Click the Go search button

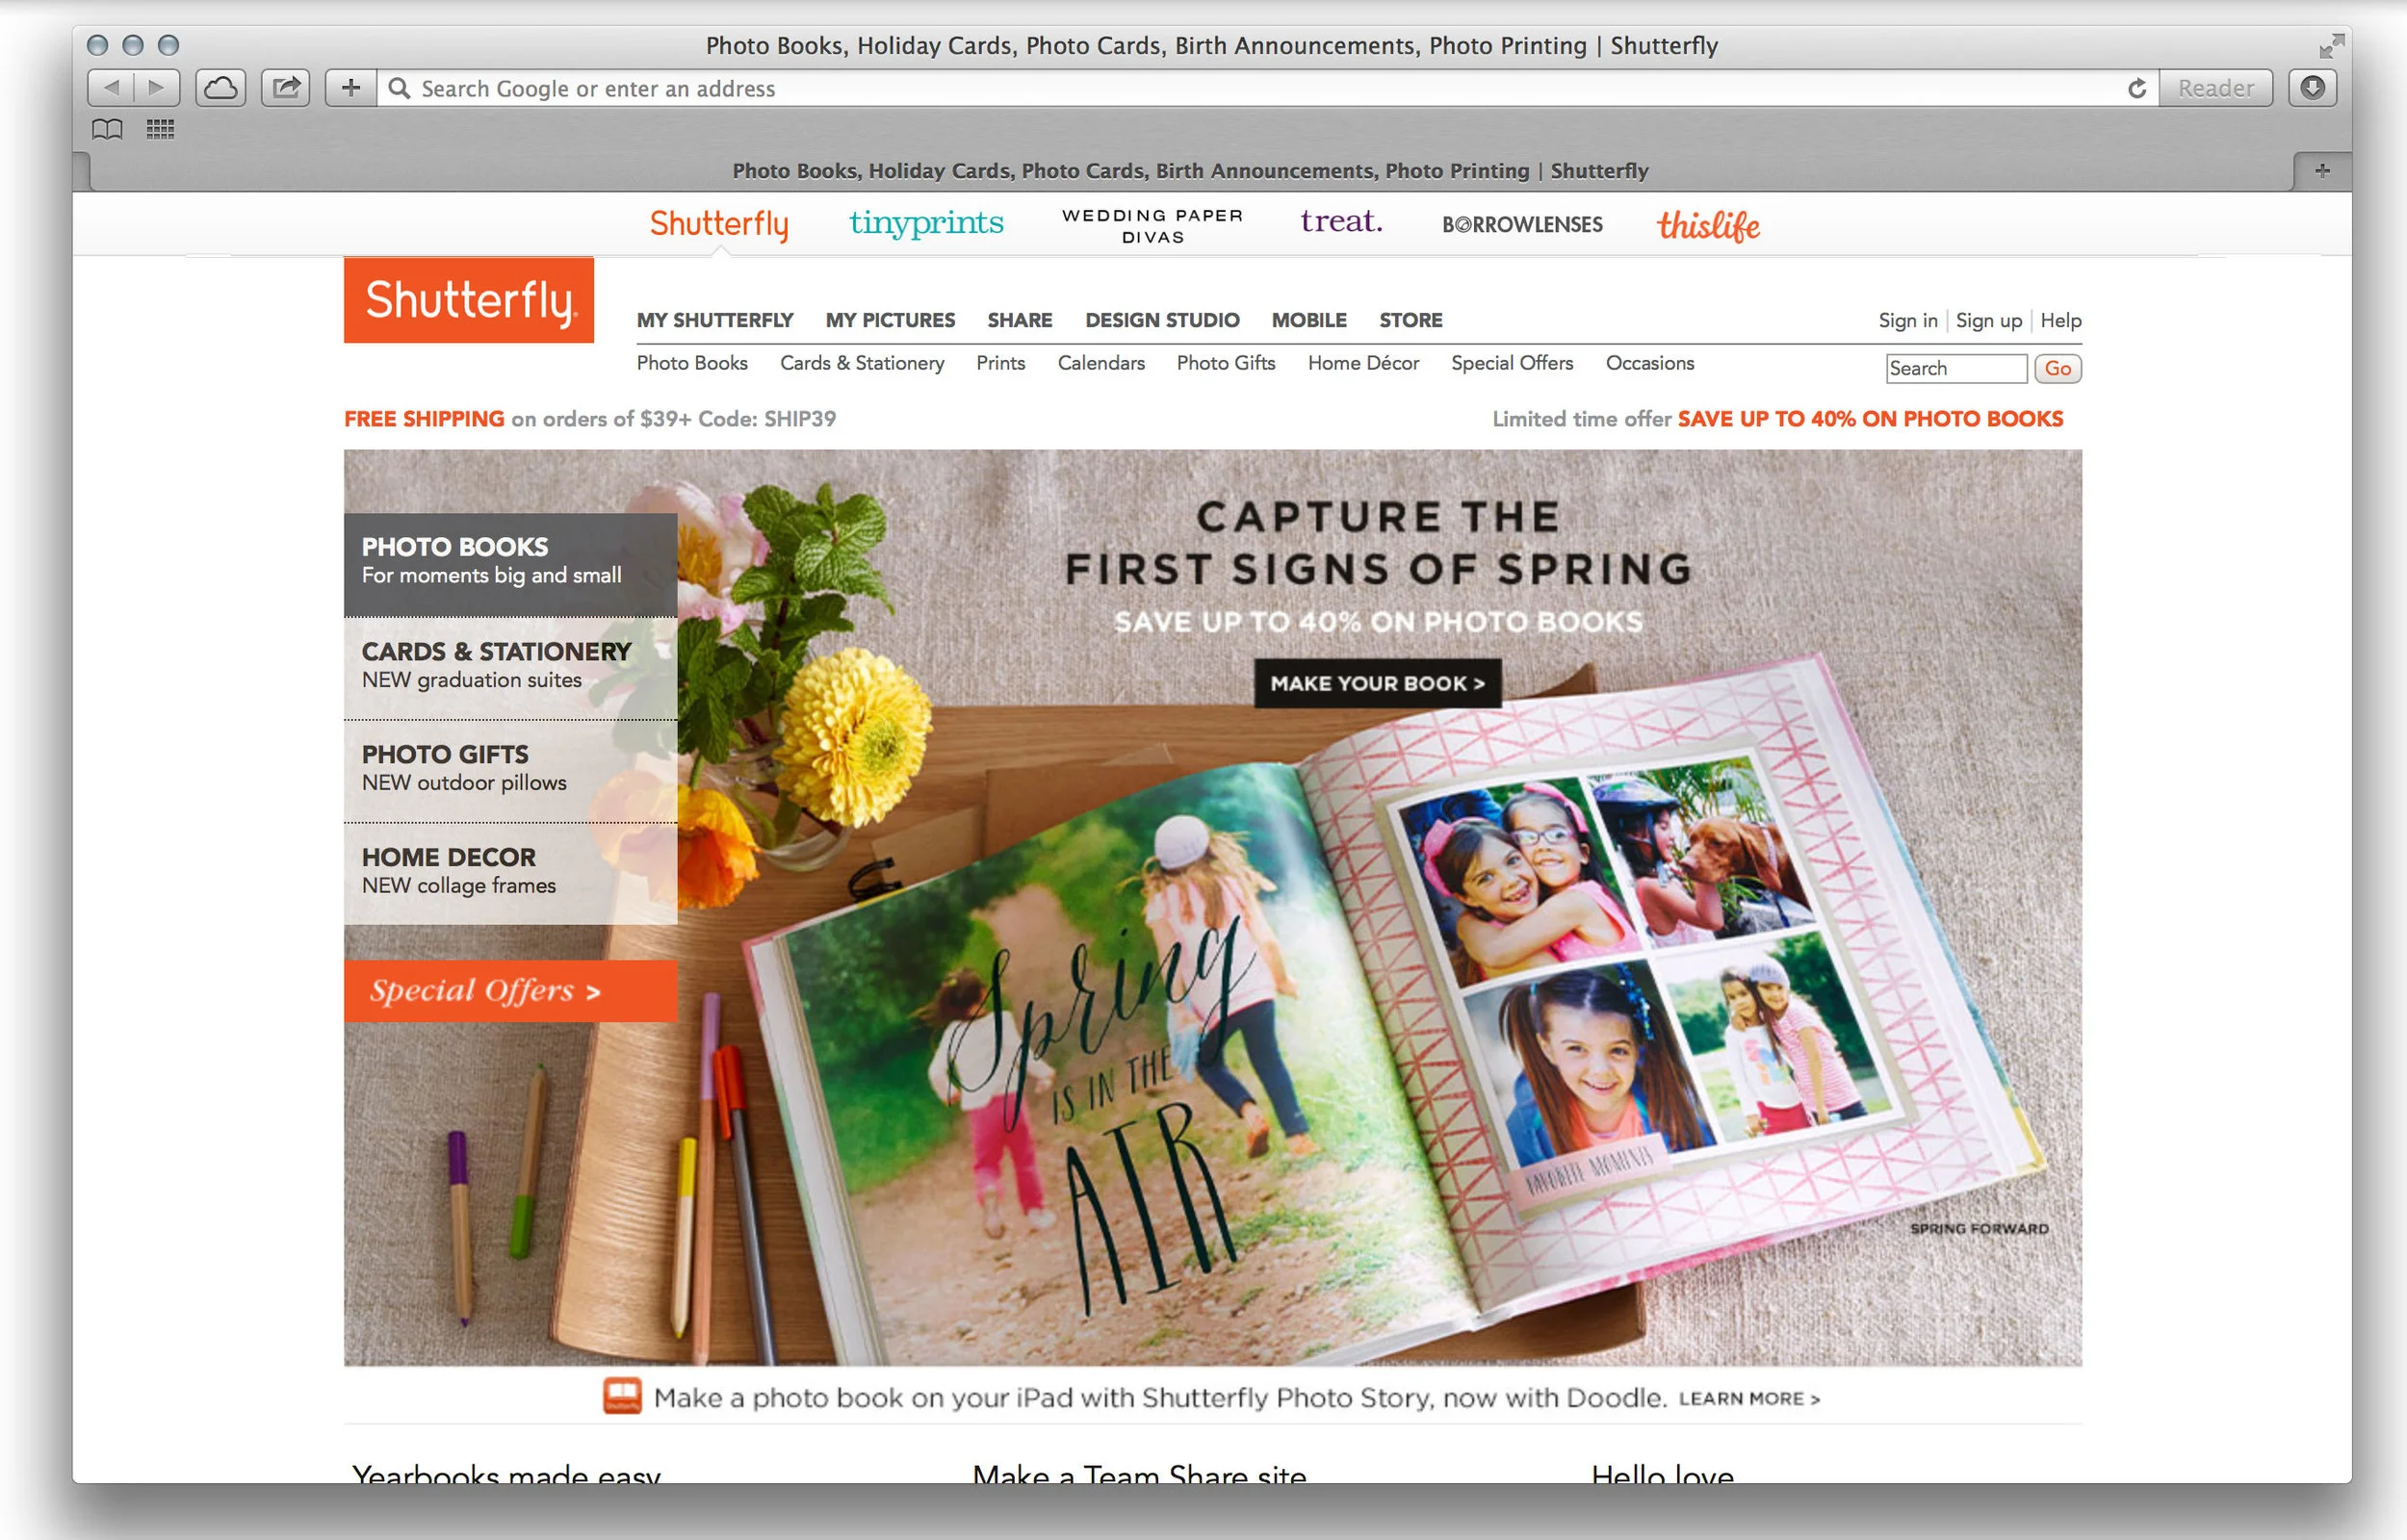[2058, 368]
